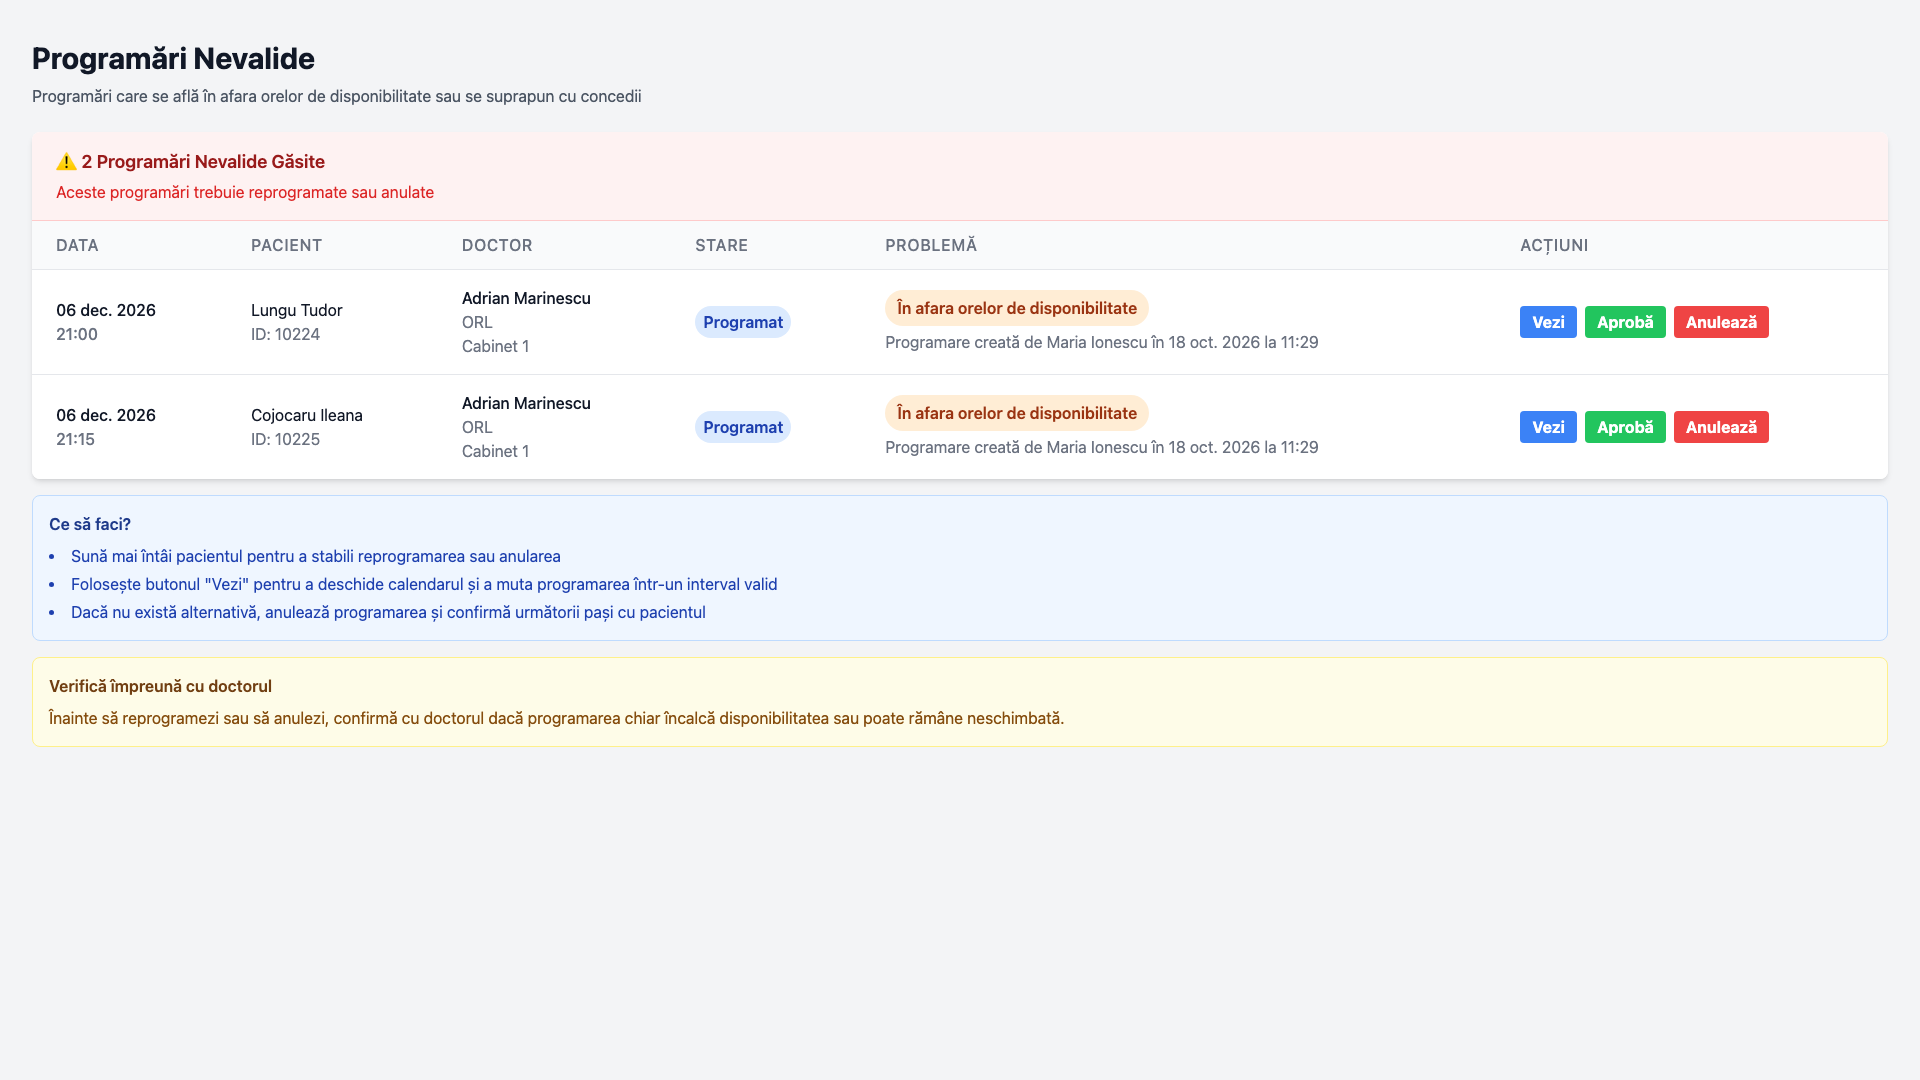Select patient name Cojocaru Ileana
Image resolution: width=1920 pixels, height=1080 pixels.
[x=307, y=415]
